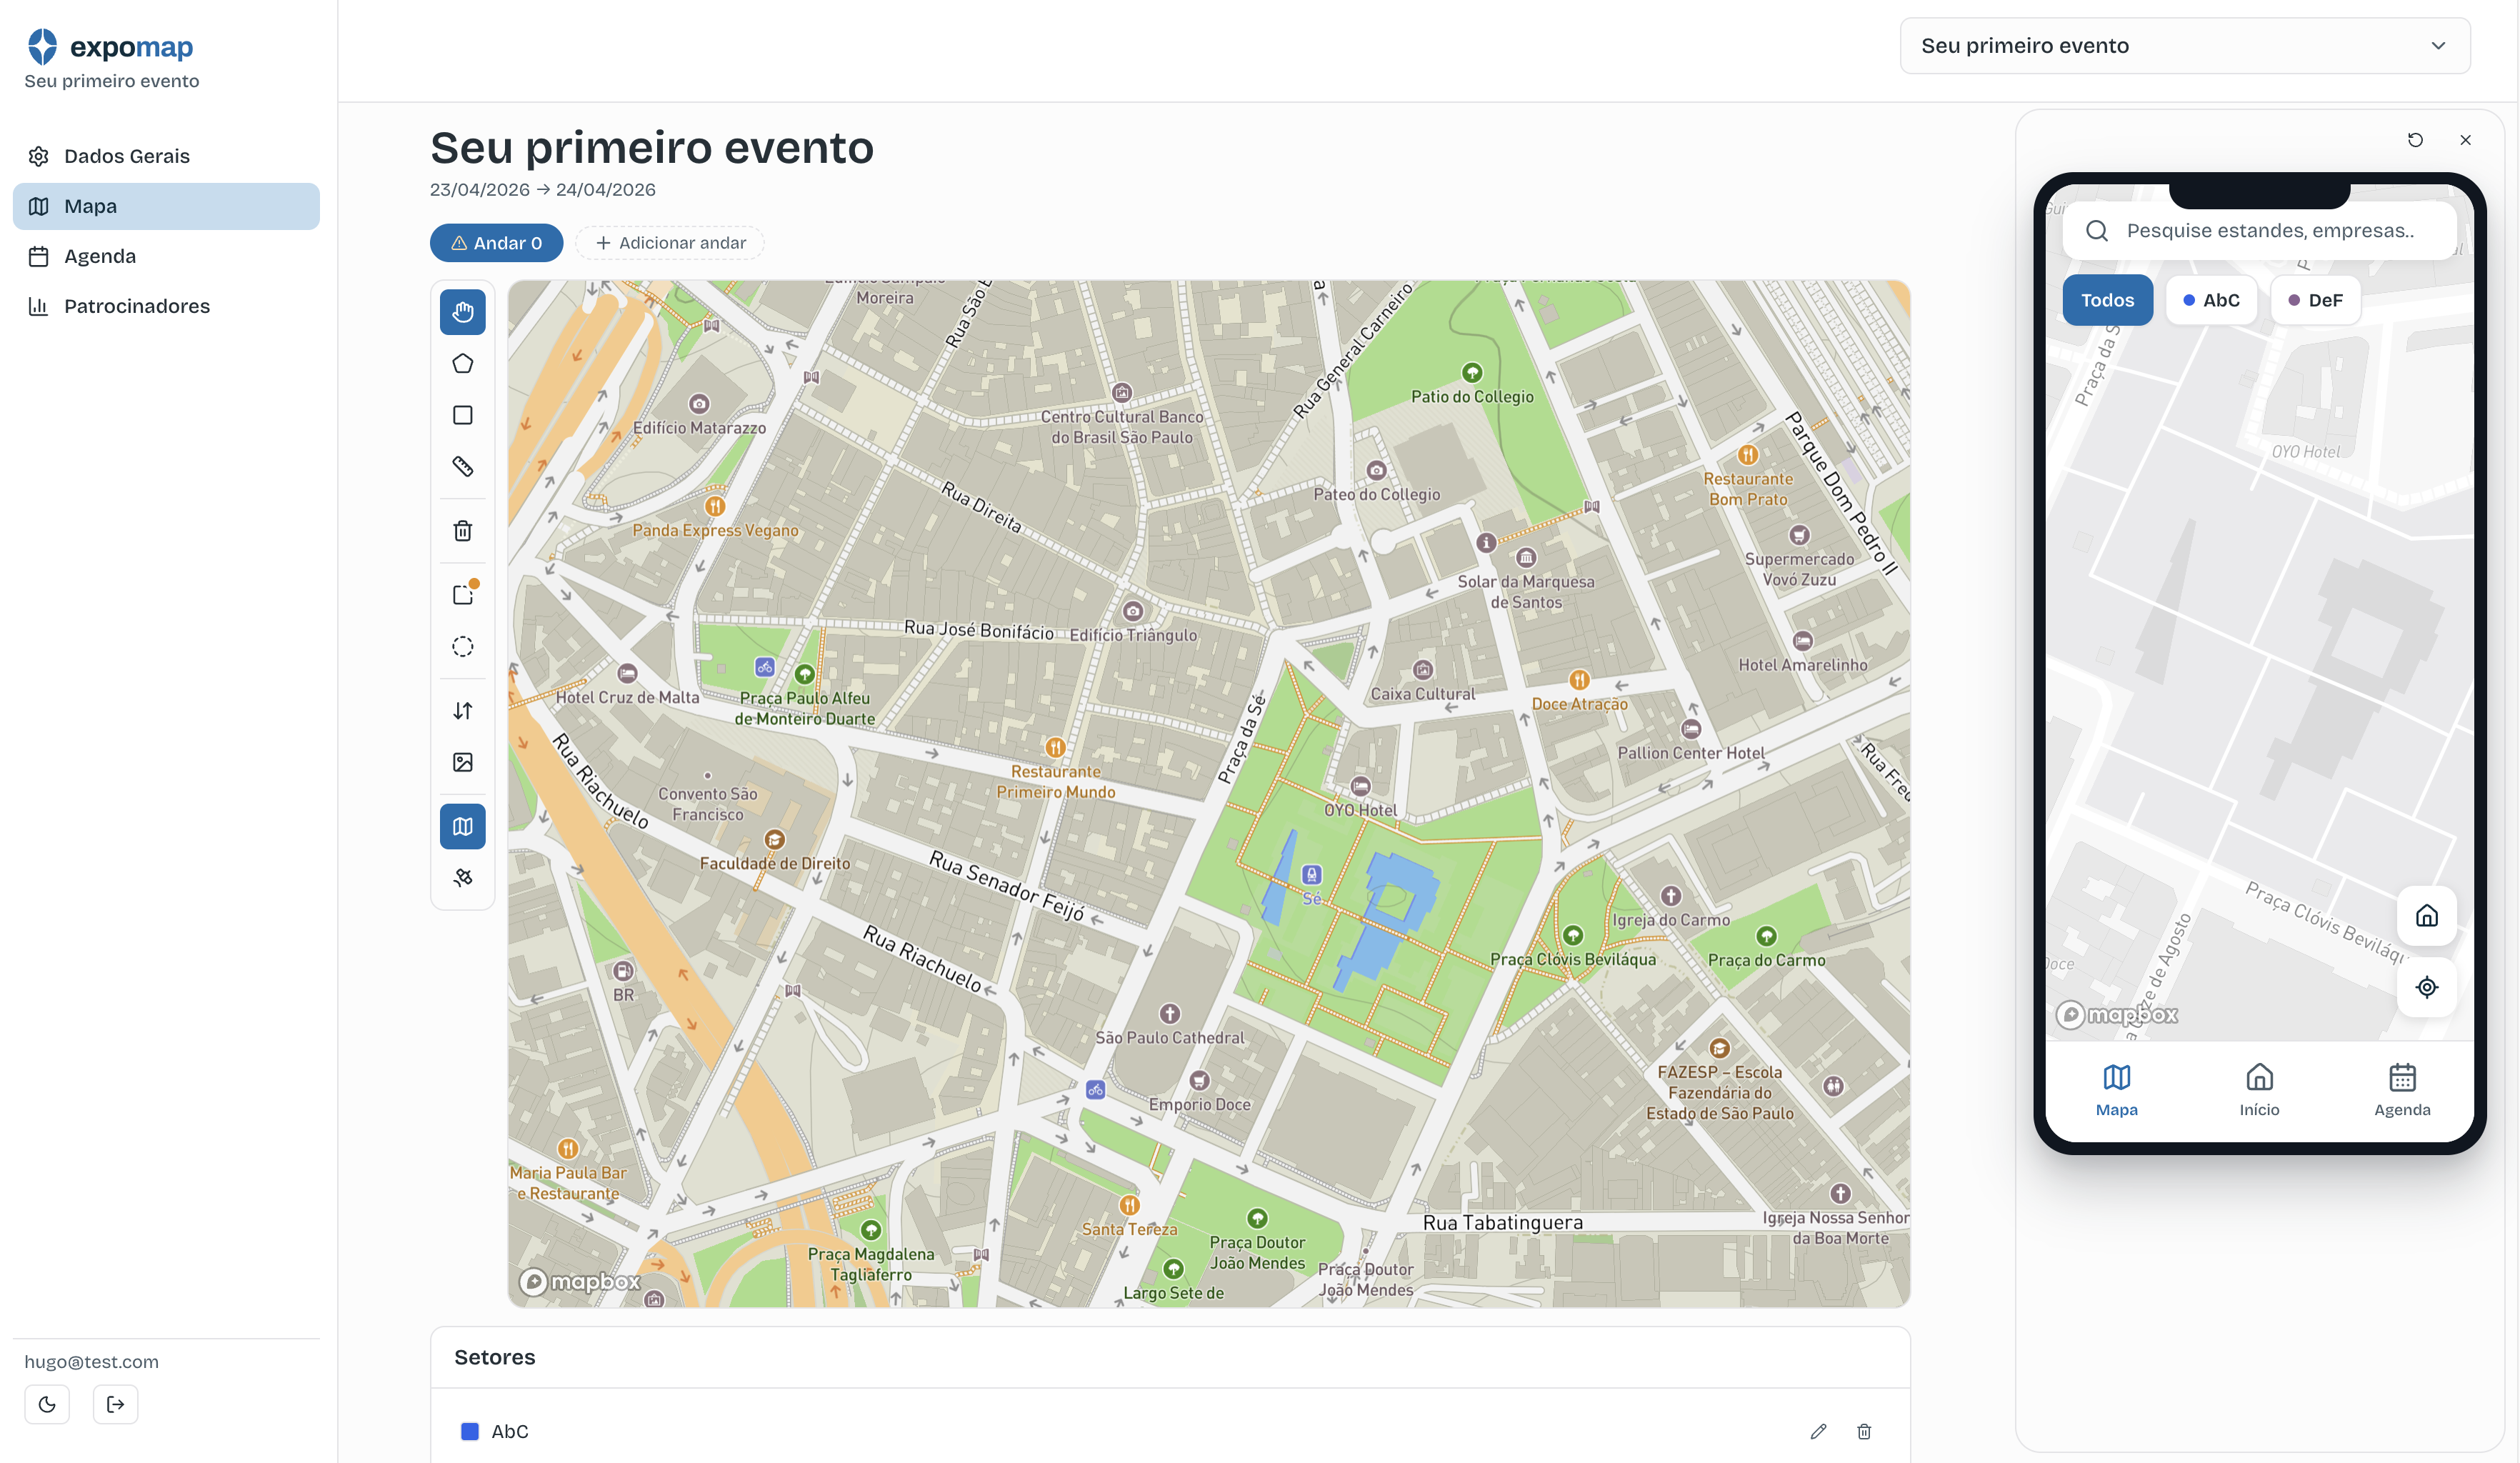Screen dimensions: 2520x1463
Task: Click the Igreja do Carmo map marker
Action: pos(1671,896)
